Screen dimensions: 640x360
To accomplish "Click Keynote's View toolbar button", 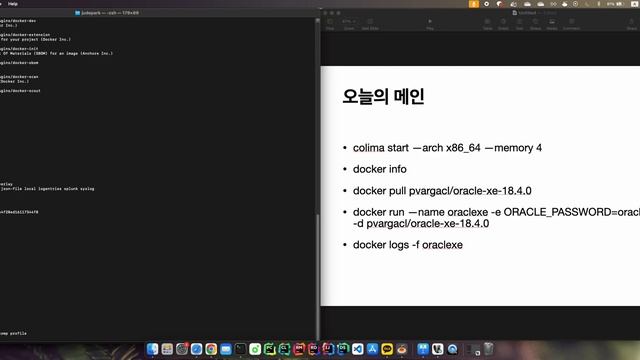I will 330,24.
